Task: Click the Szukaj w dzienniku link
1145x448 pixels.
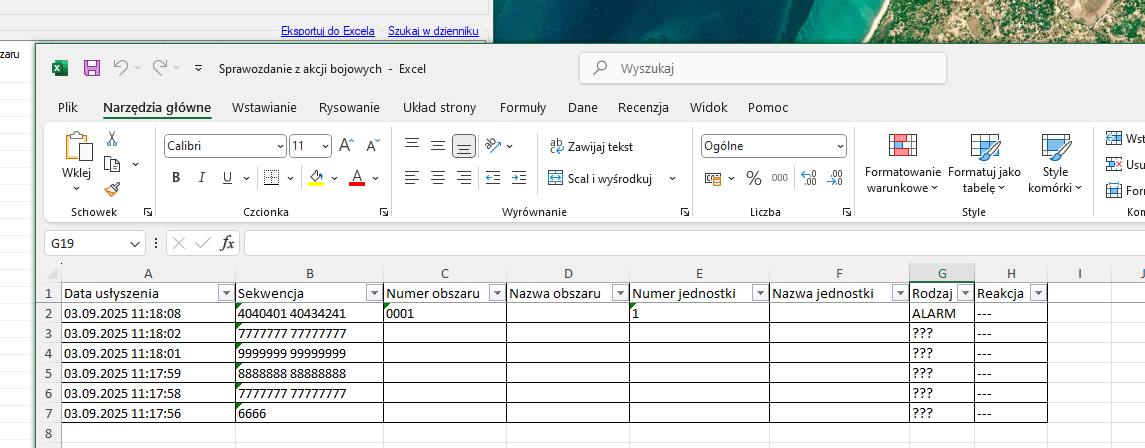Action: [x=433, y=31]
